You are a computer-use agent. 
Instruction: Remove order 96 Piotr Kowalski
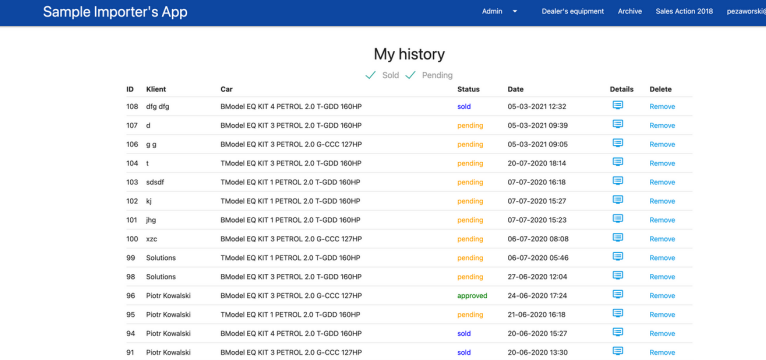pyautogui.click(x=662, y=296)
